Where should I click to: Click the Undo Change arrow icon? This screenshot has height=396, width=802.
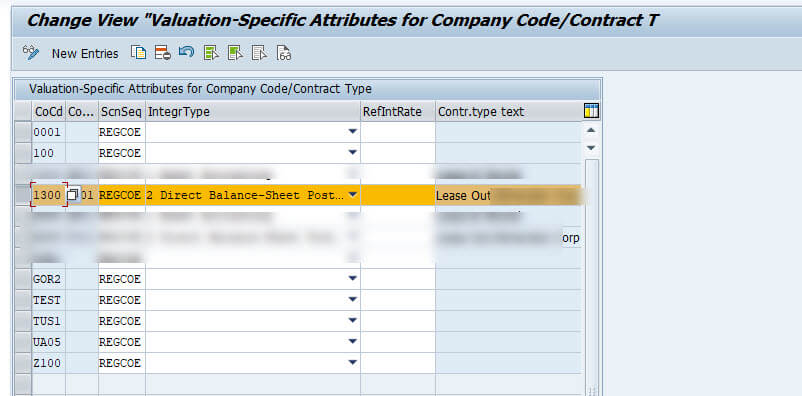[x=186, y=52]
